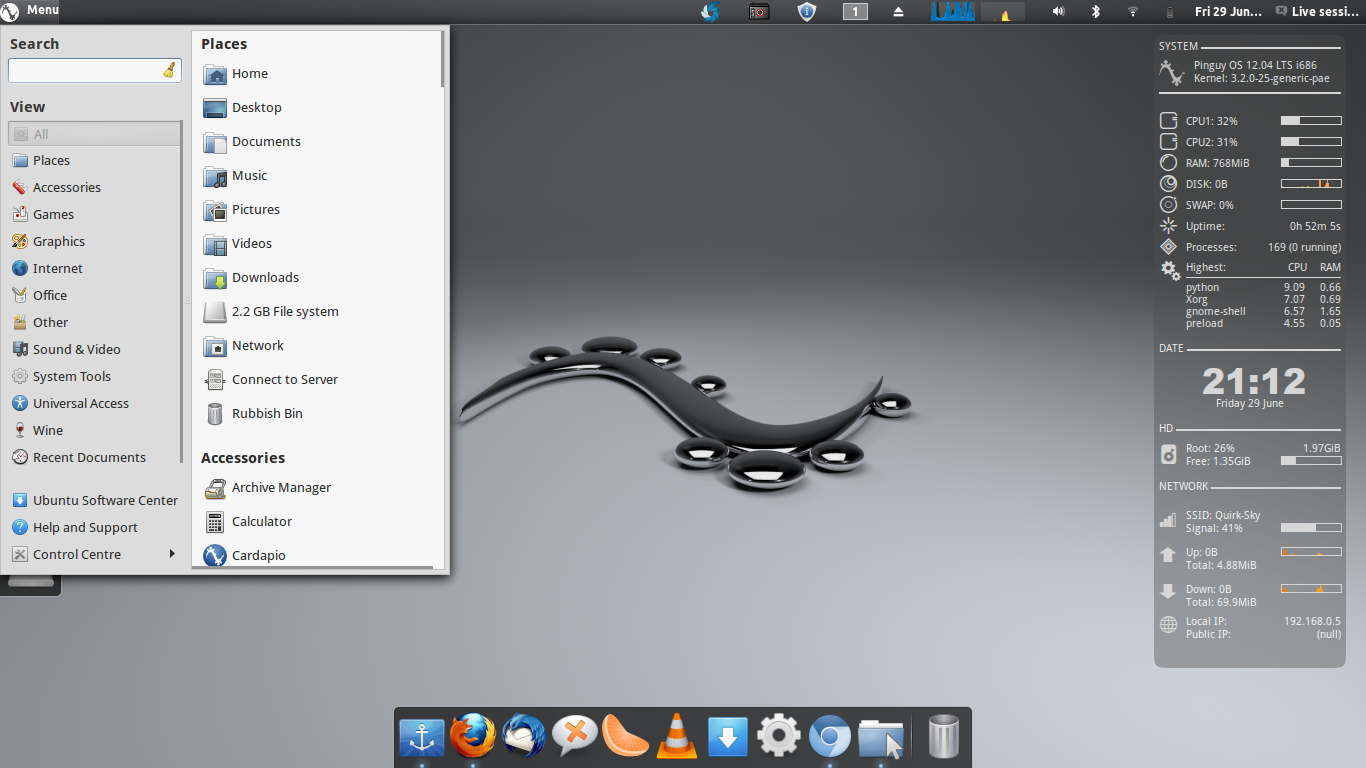Launch Archive Manager from Accessories
Image resolution: width=1366 pixels, height=768 pixels.
pos(281,487)
